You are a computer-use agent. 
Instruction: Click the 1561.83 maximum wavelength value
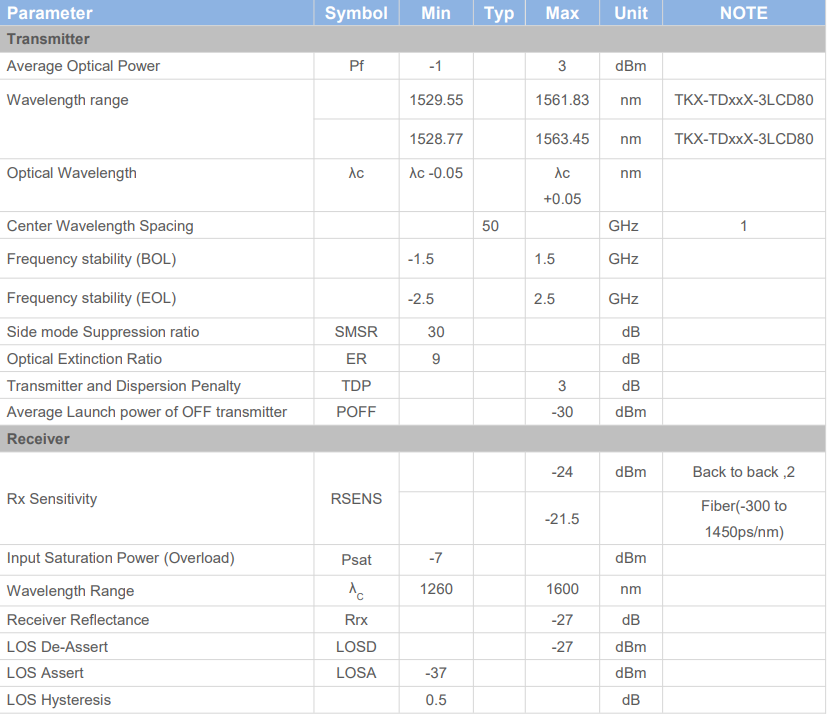coord(562,100)
